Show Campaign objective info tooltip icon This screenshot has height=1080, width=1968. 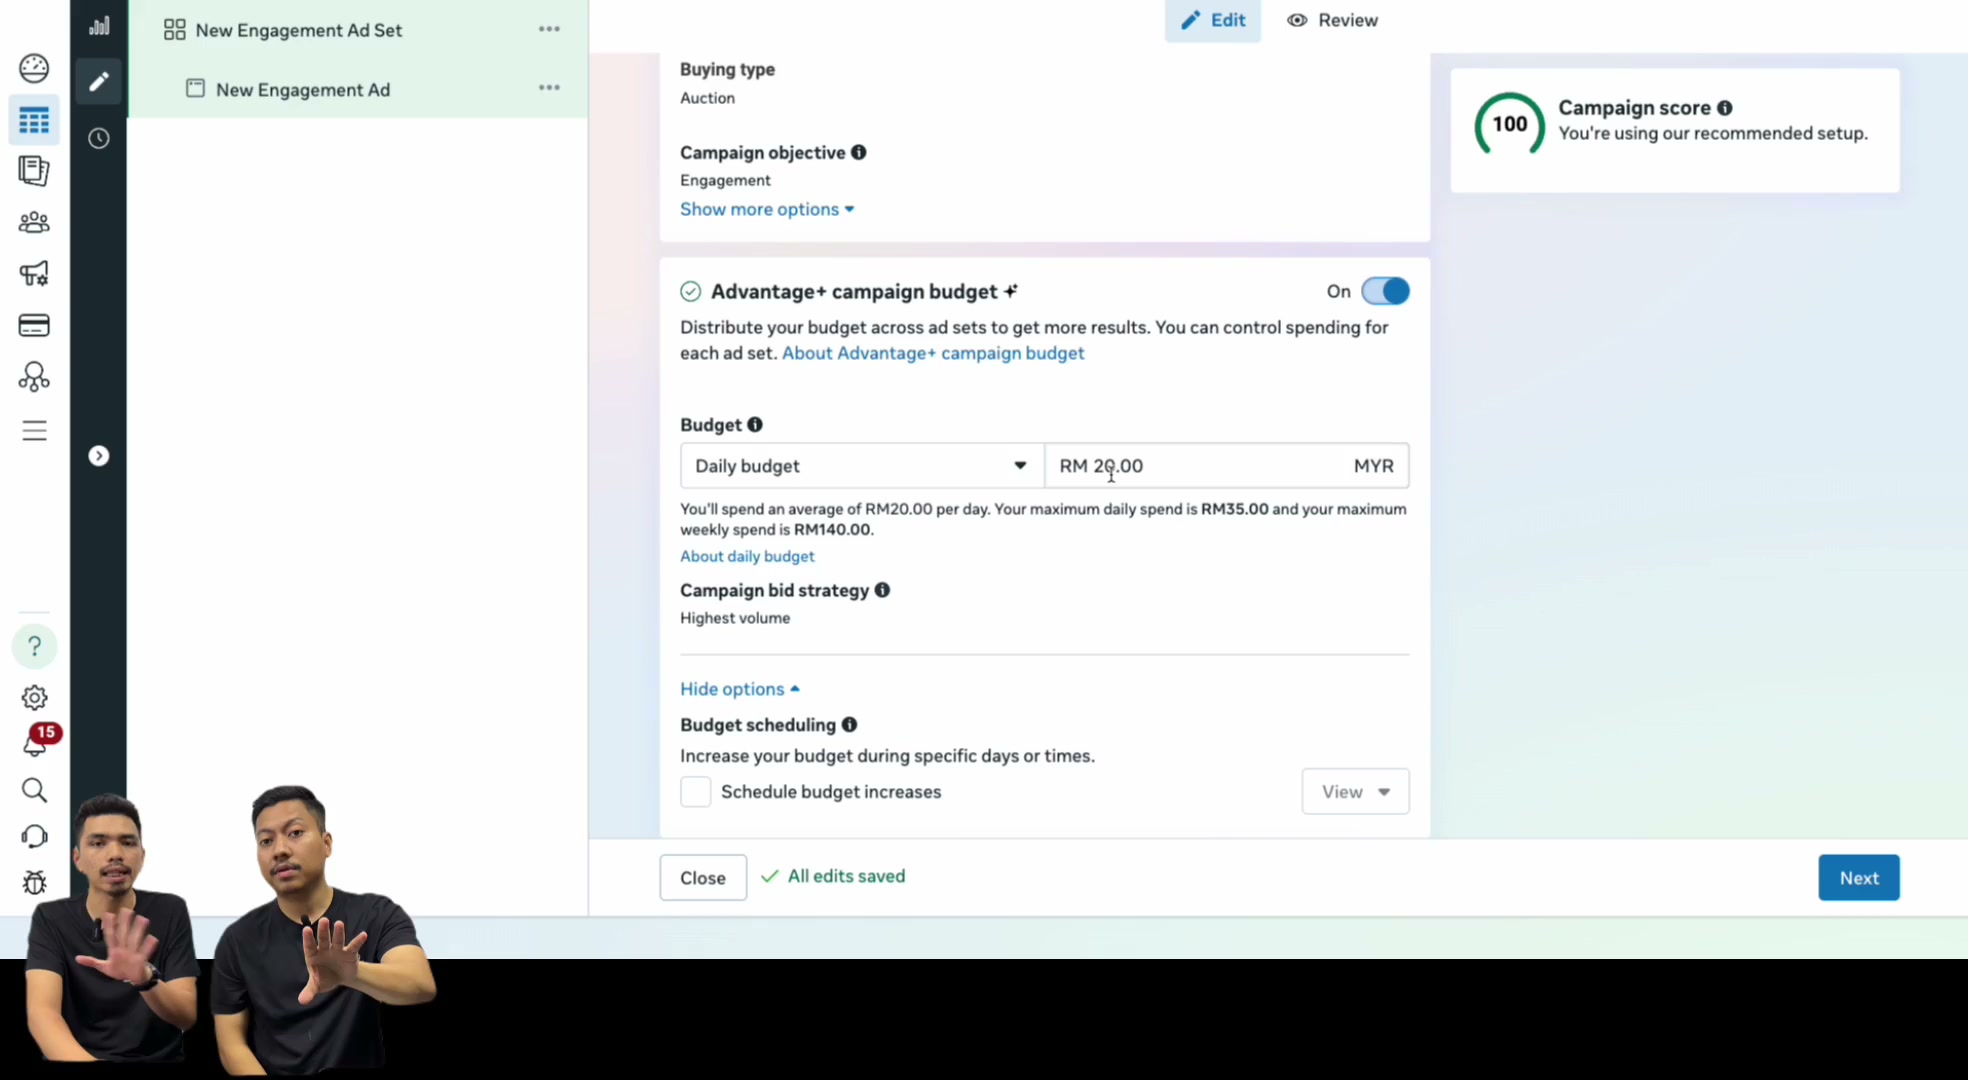(x=858, y=152)
